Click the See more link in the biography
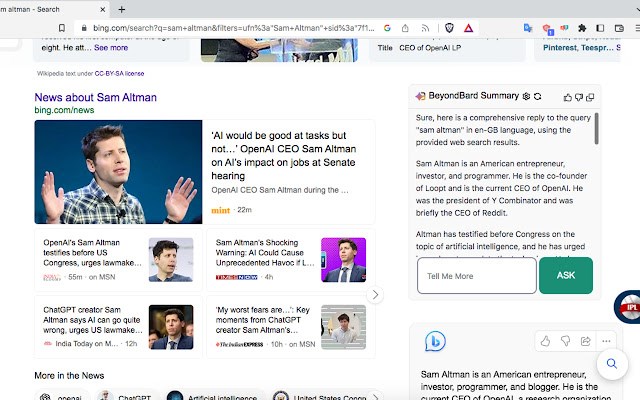This screenshot has width=640, height=400. (111, 47)
